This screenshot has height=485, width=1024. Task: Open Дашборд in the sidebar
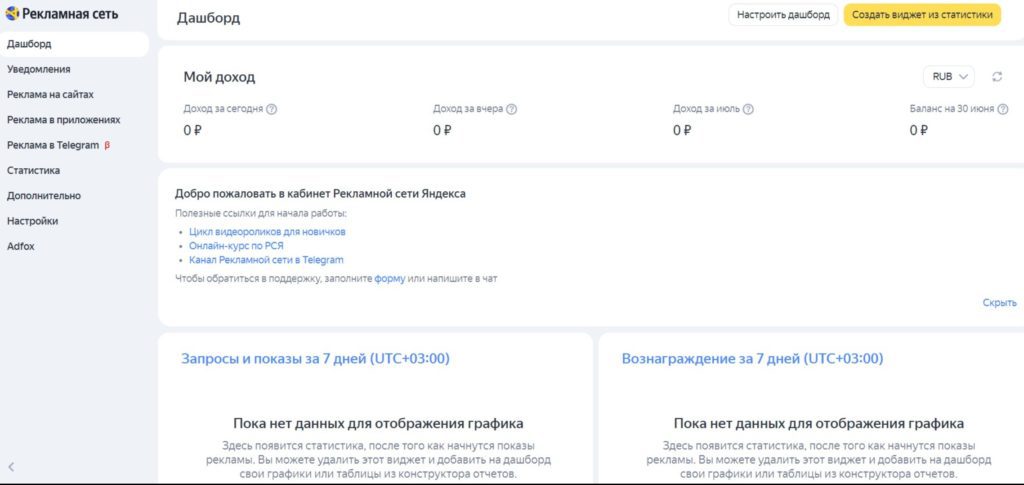(x=74, y=44)
